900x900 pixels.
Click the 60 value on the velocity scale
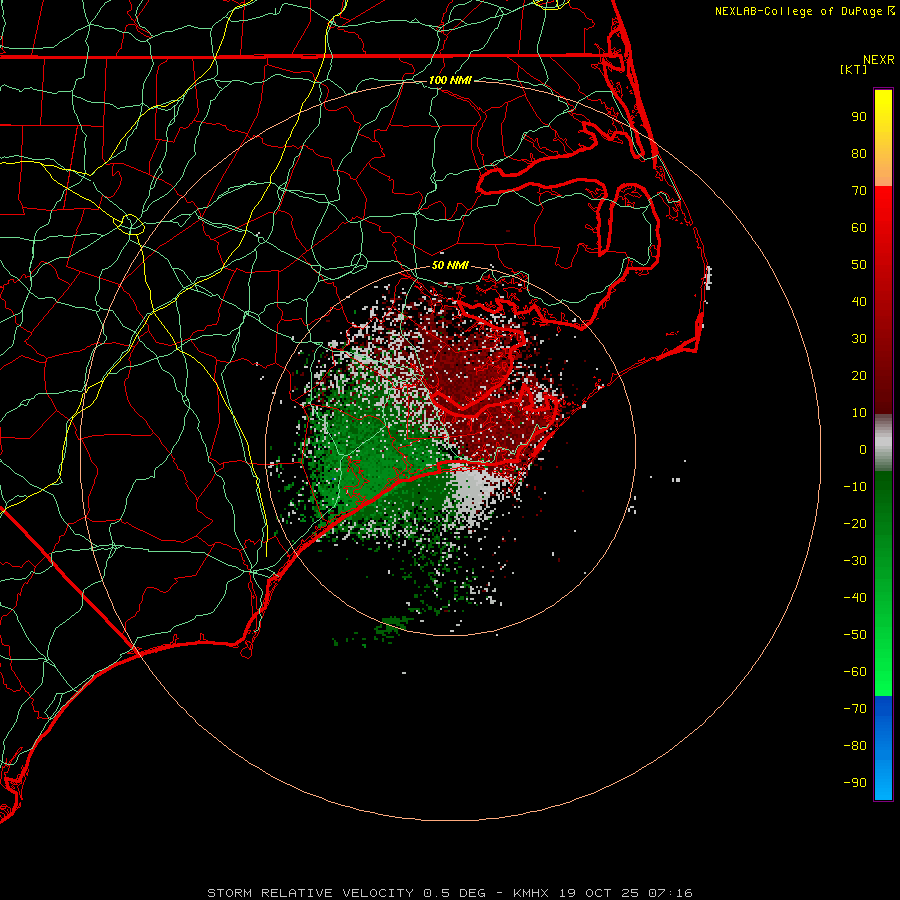[859, 228]
